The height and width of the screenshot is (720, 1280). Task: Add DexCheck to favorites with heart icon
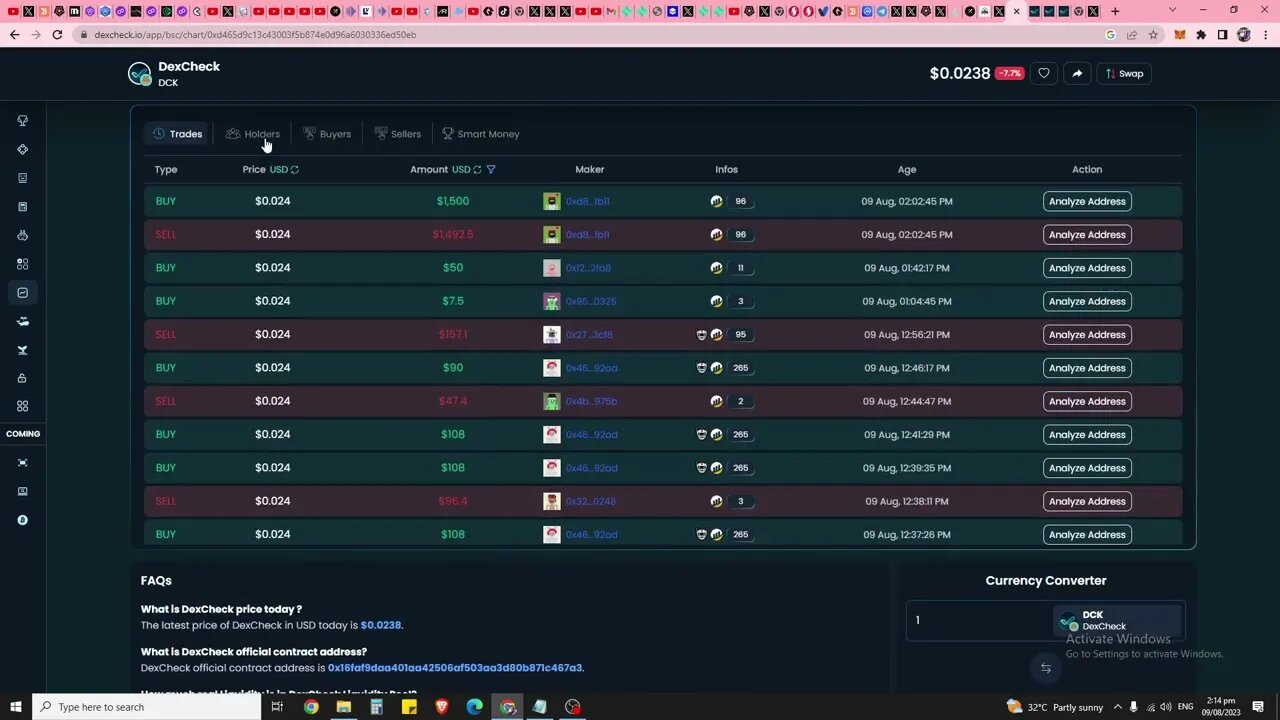pos(1044,73)
